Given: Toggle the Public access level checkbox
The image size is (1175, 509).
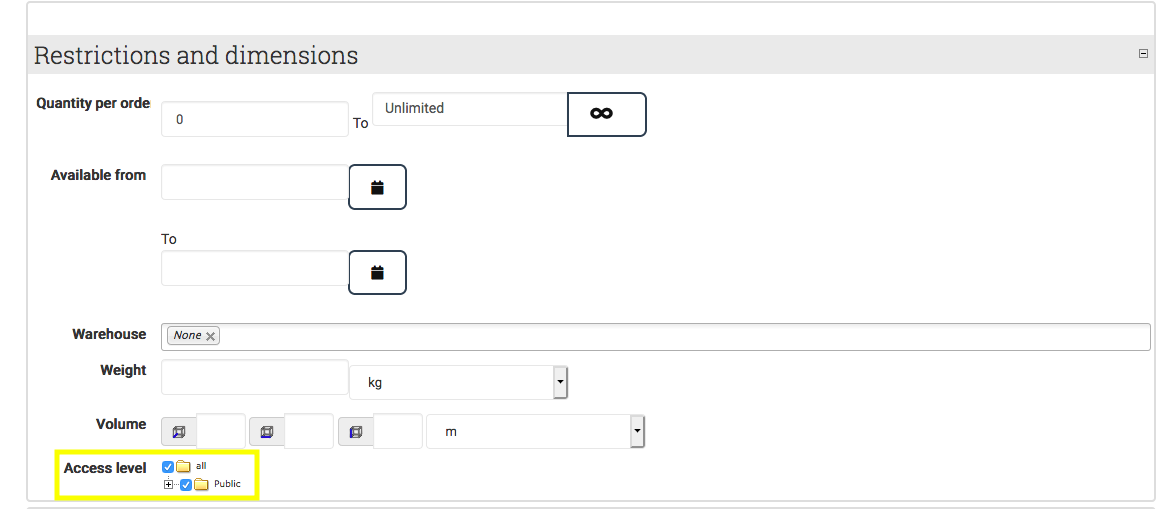Looking at the screenshot, I should [186, 484].
